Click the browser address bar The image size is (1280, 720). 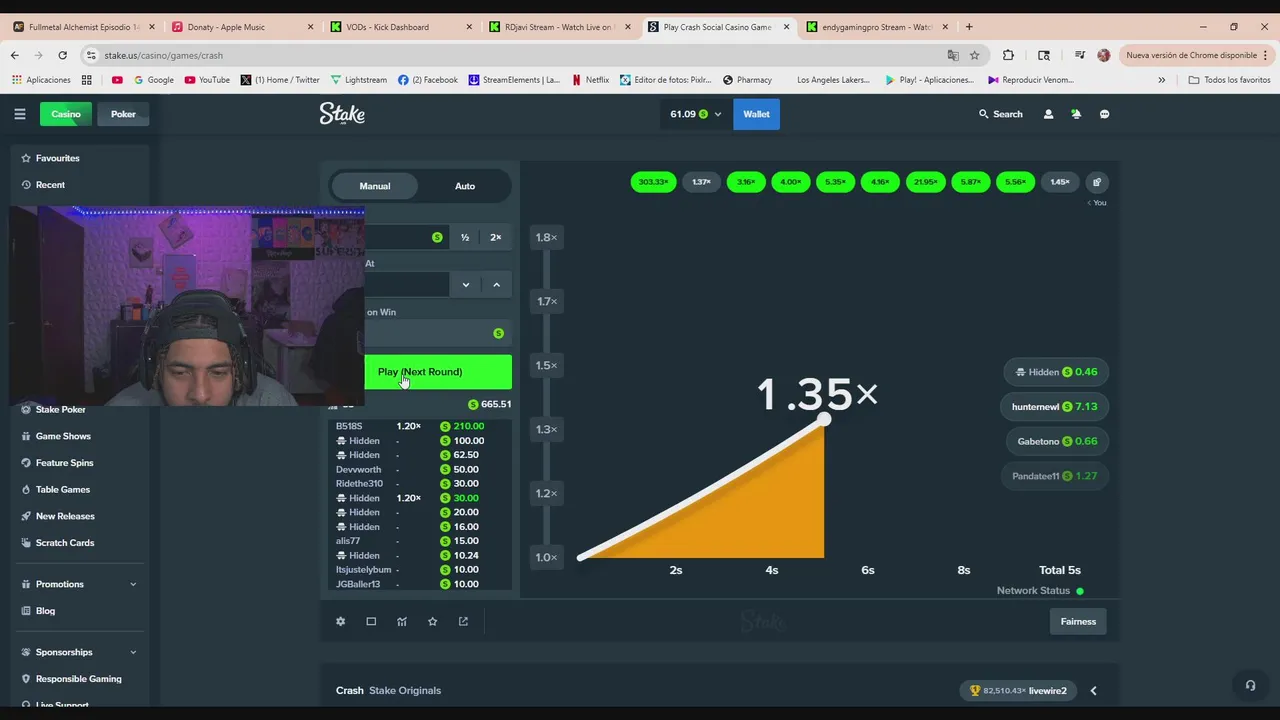[520, 55]
